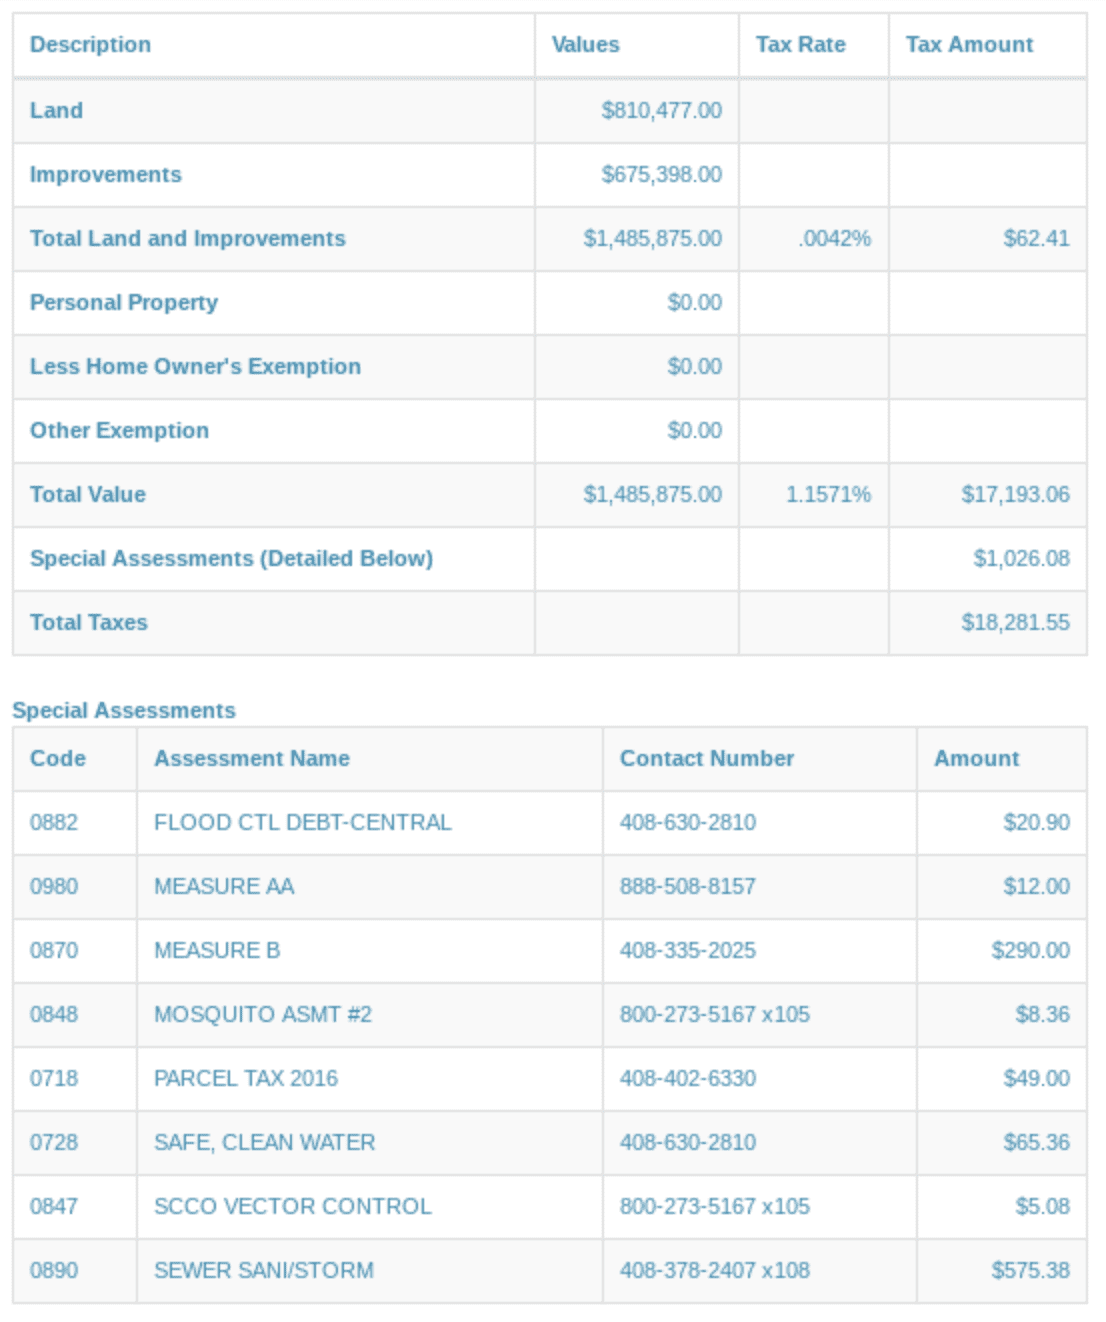The width and height of the screenshot is (1106, 1322).
Task: Select the 1.1571% tax rate value
Action: tap(828, 495)
